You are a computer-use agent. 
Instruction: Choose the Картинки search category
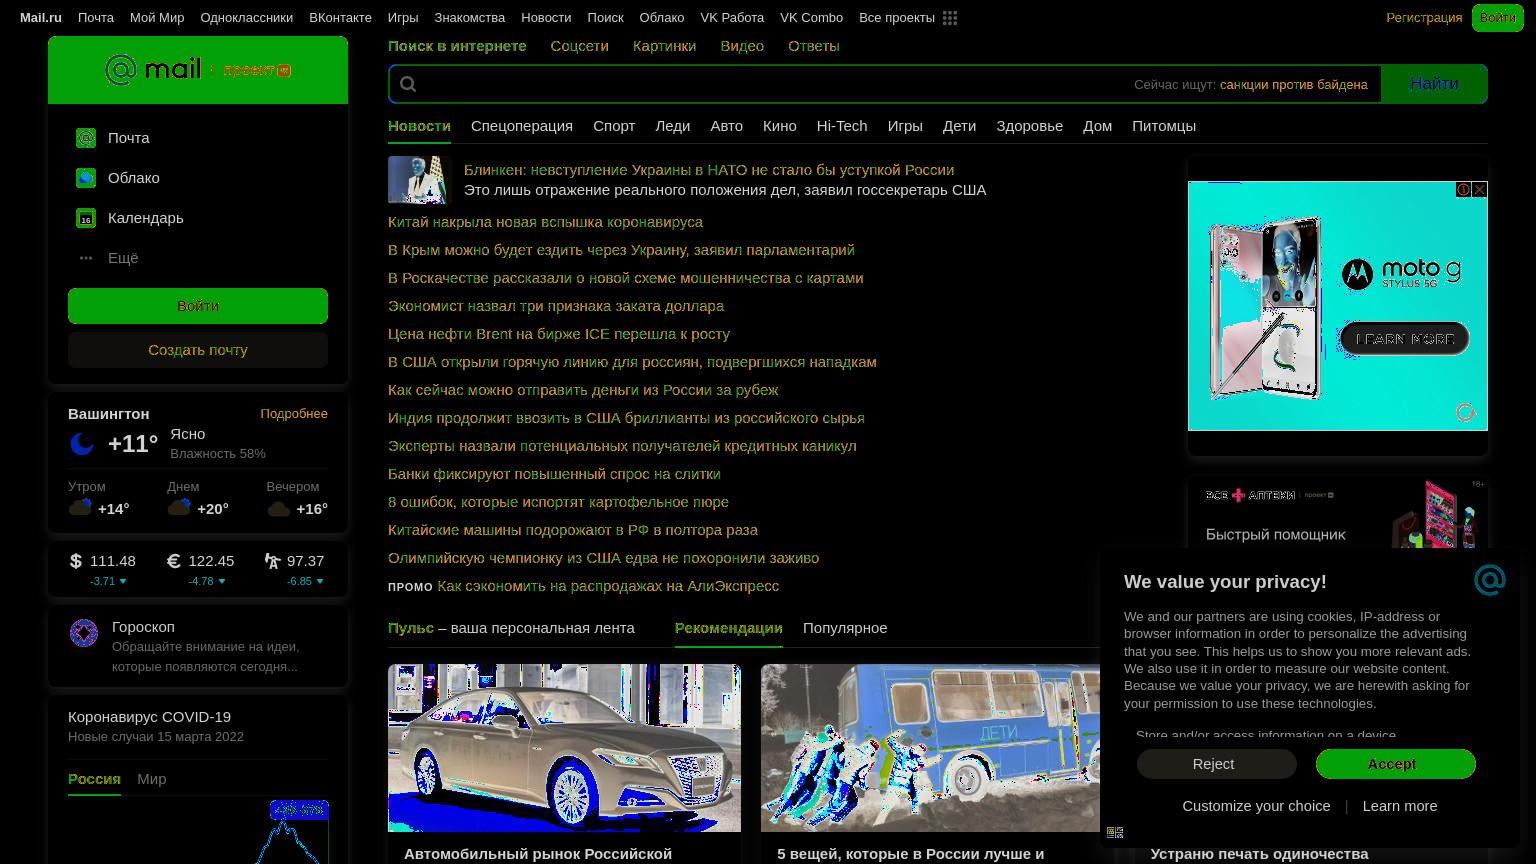664,46
